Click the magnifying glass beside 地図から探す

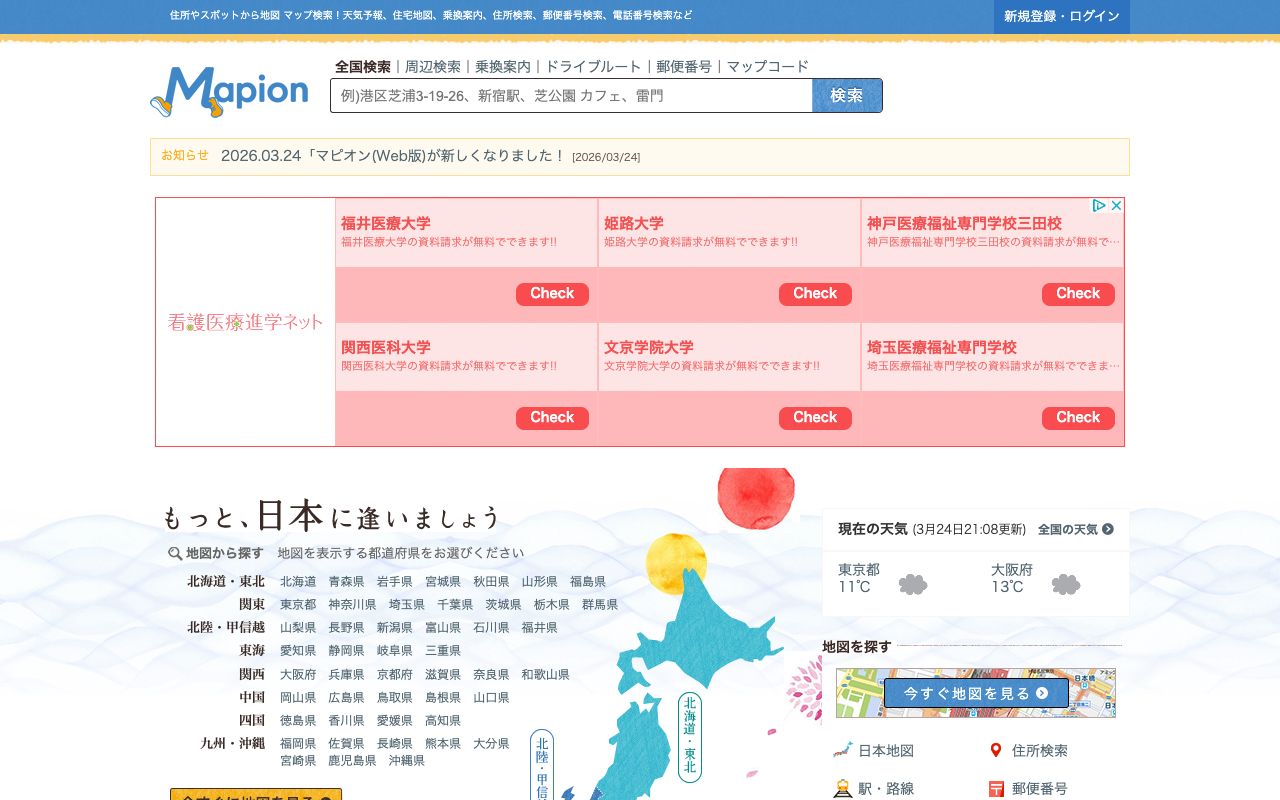175,552
